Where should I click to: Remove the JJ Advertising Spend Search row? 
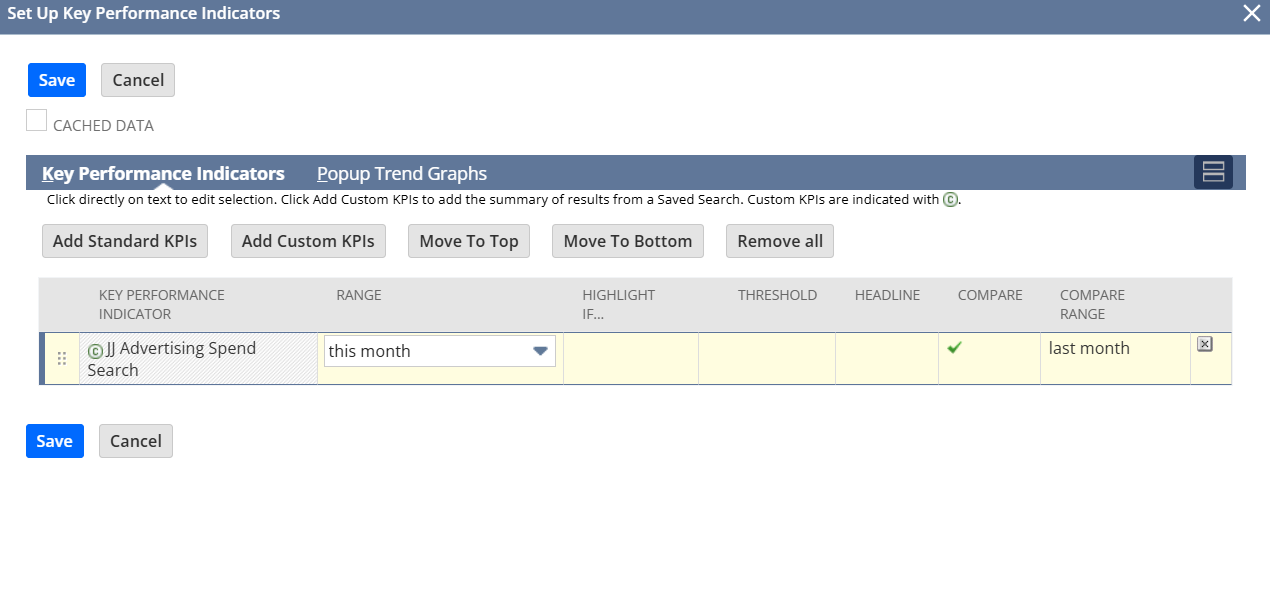1204,344
